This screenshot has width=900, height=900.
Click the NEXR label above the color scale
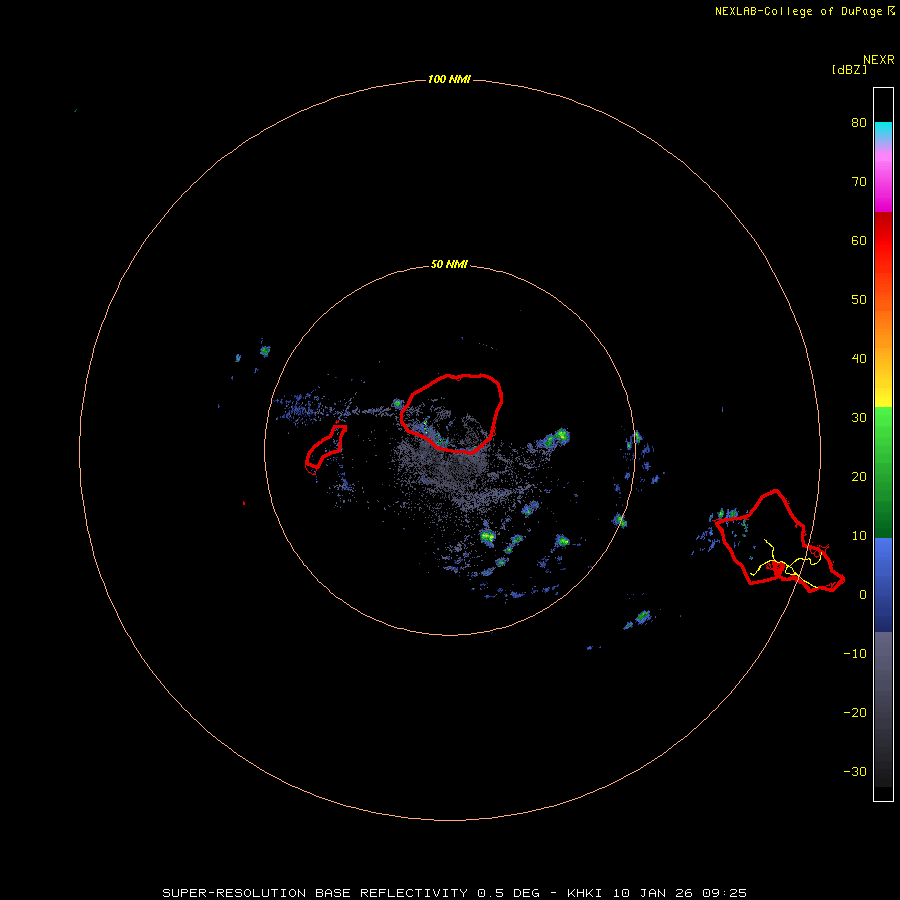point(878,60)
